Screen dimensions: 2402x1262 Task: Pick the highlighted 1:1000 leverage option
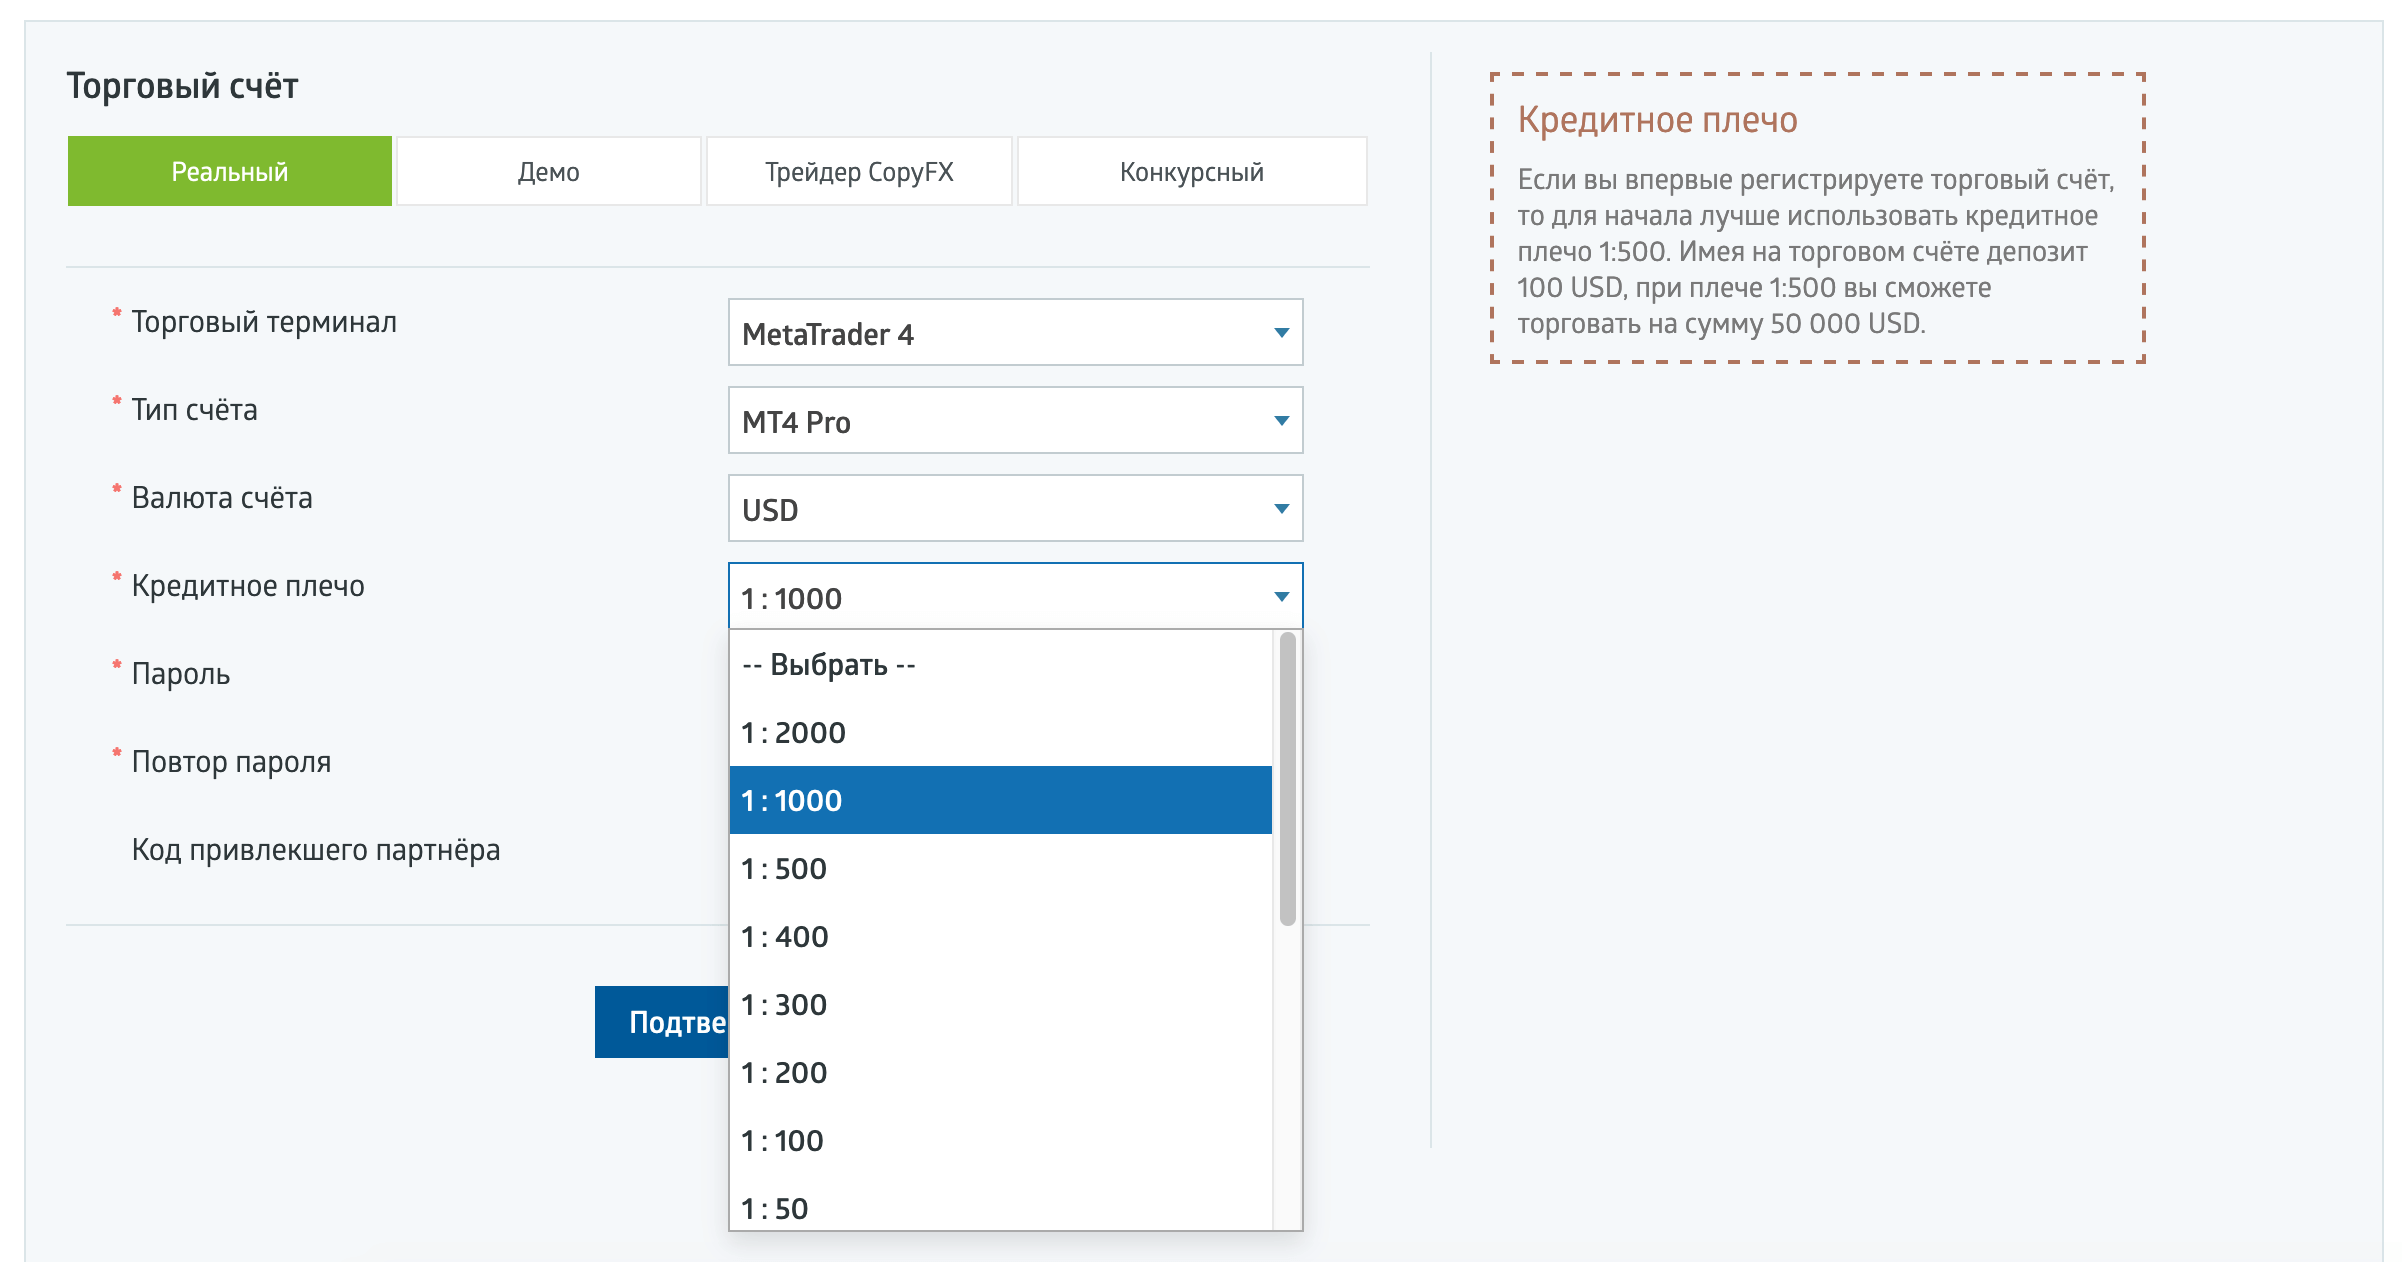[1000, 801]
